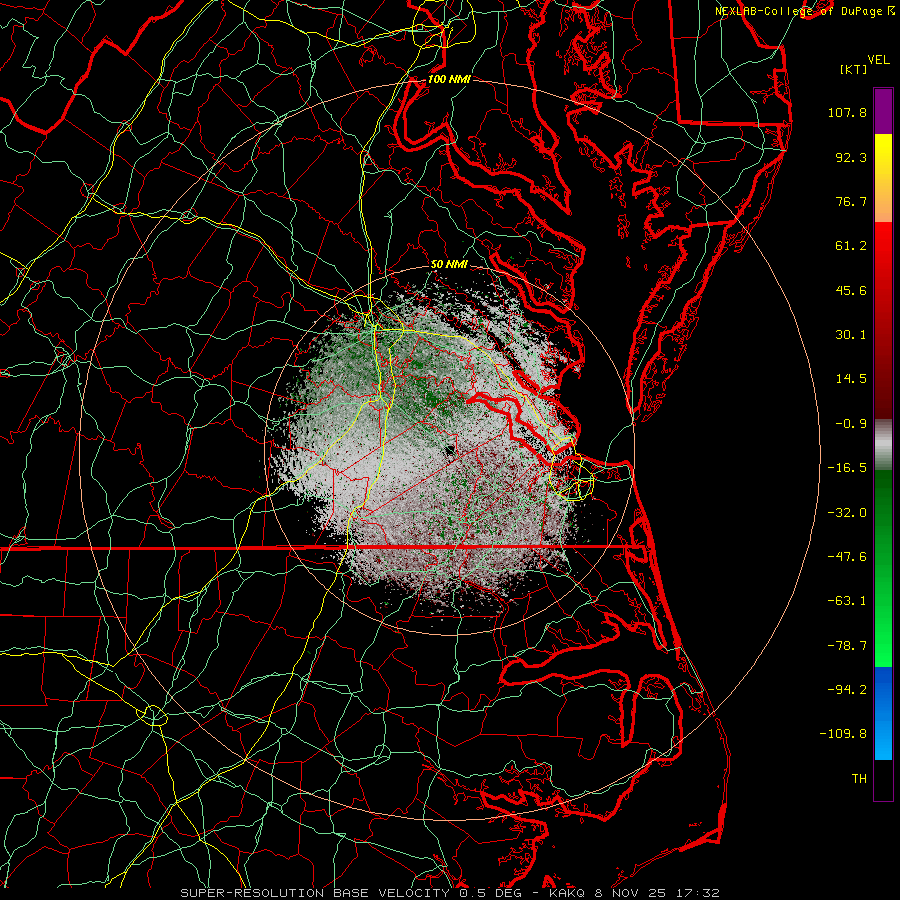Click the VEL legend title

[x=879, y=60]
